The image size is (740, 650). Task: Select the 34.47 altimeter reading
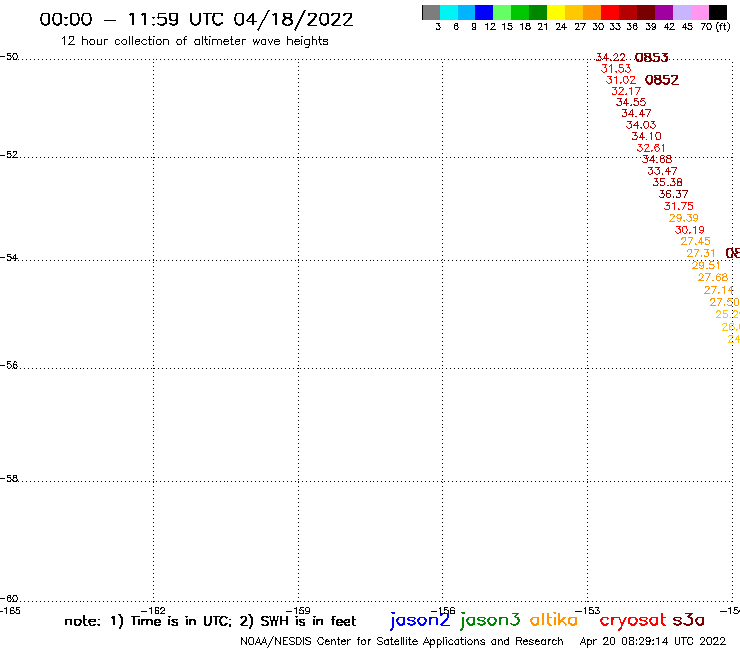[x=636, y=113]
